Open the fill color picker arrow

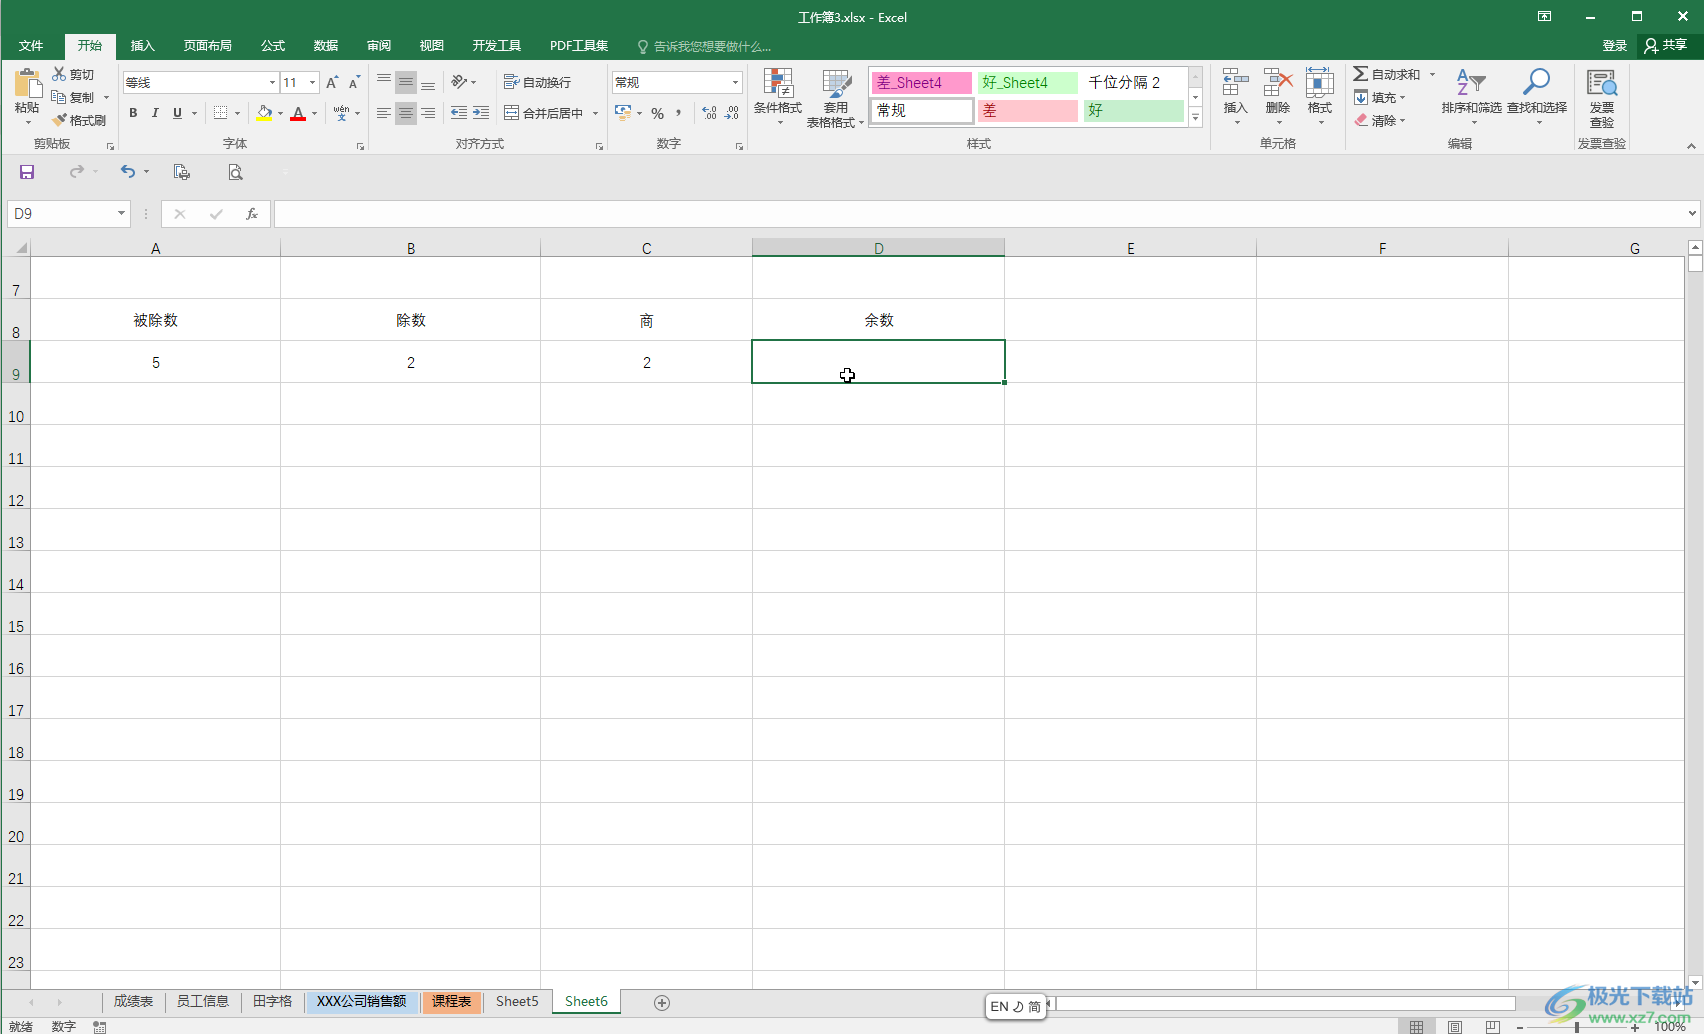tap(280, 113)
